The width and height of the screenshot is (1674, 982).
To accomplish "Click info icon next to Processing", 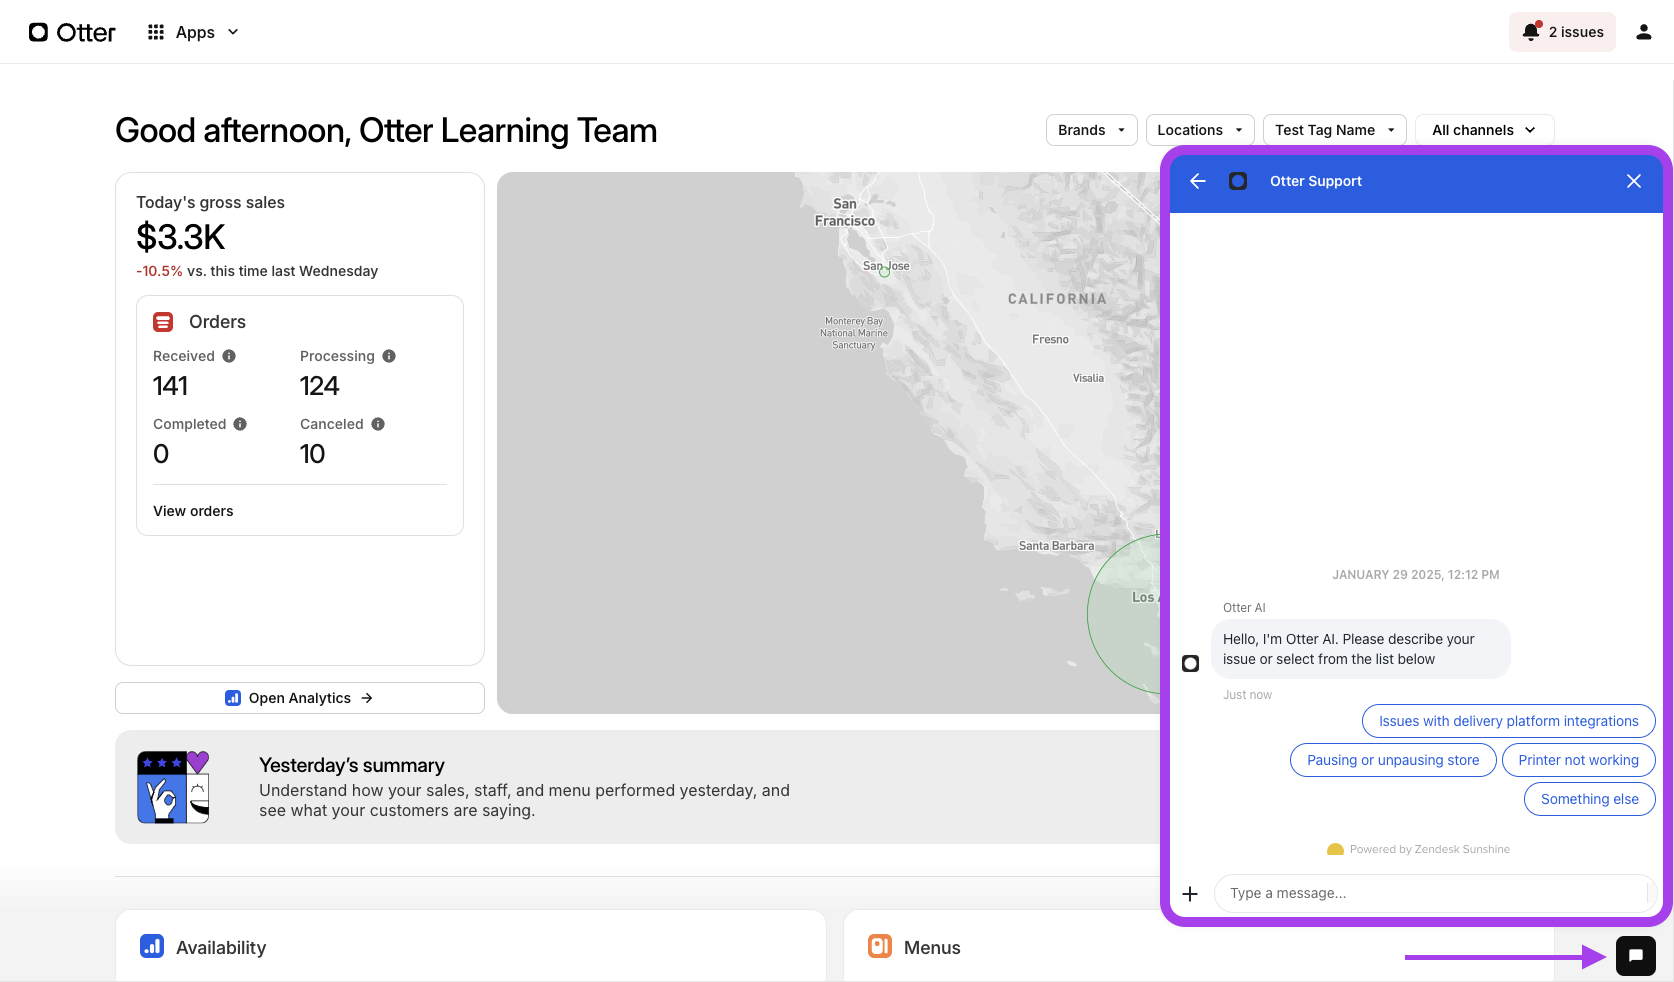I will point(389,356).
